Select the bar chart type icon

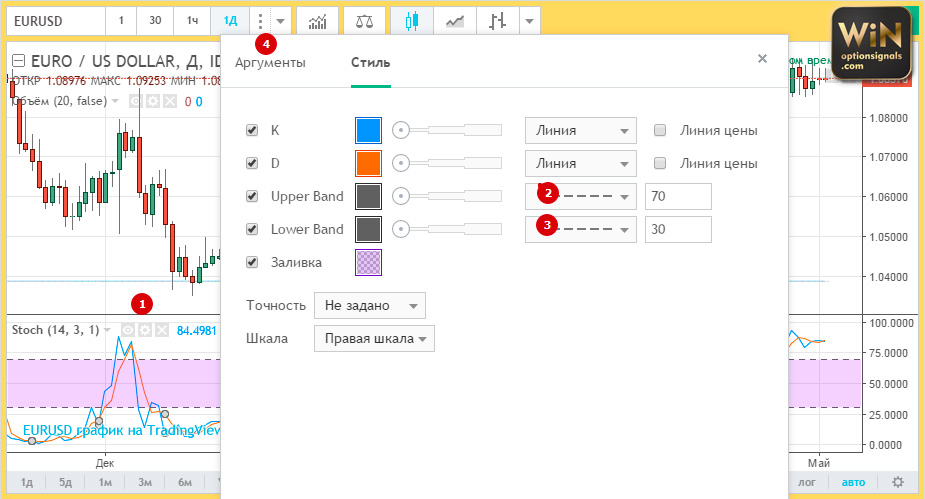click(x=497, y=20)
